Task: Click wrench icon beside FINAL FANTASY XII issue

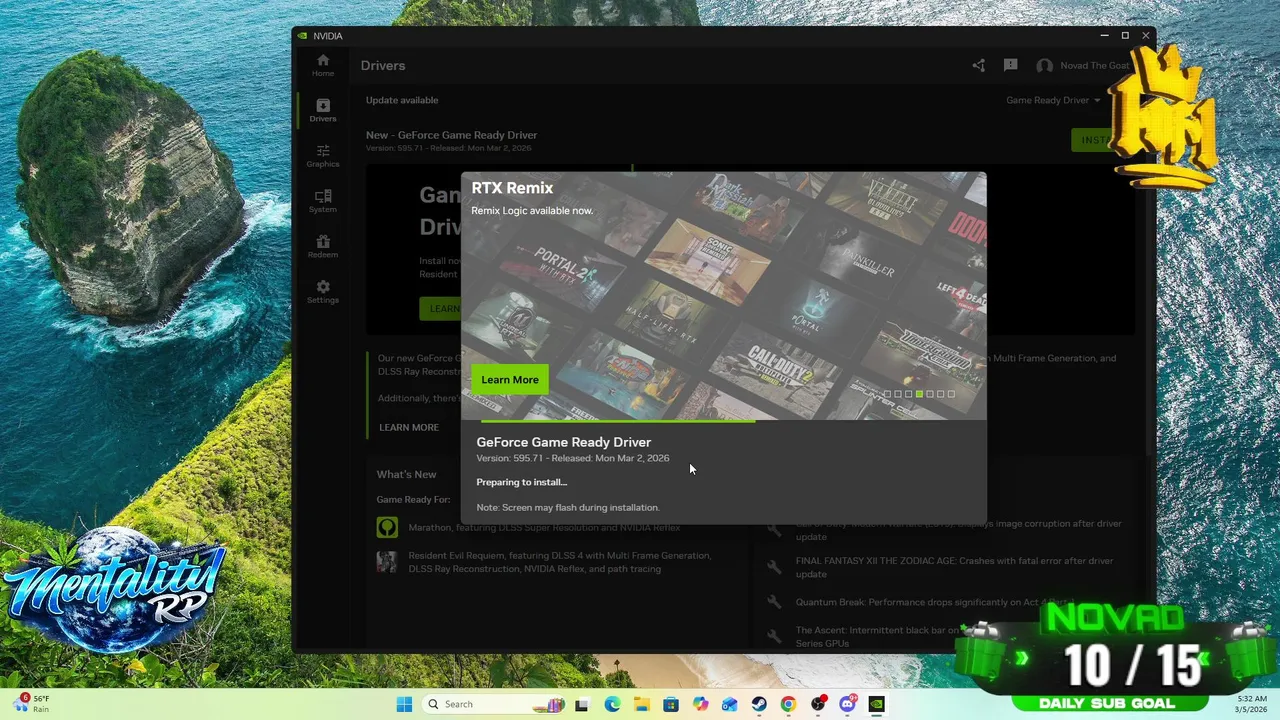Action: (774, 567)
